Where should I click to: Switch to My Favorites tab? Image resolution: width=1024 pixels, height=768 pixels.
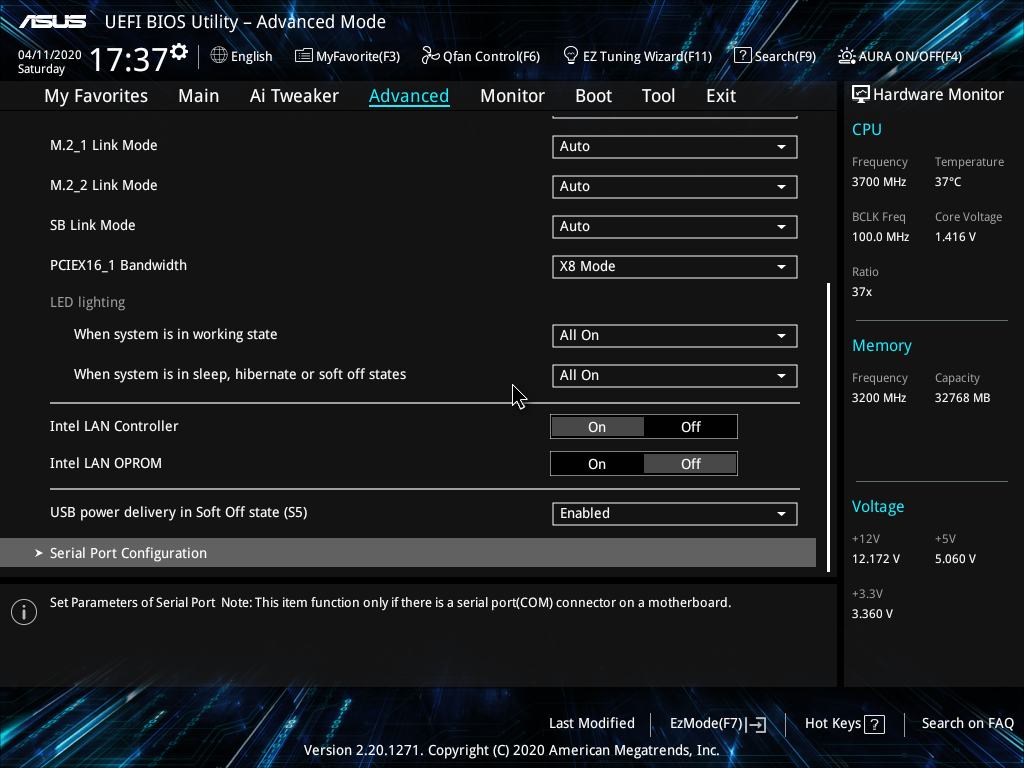96,95
